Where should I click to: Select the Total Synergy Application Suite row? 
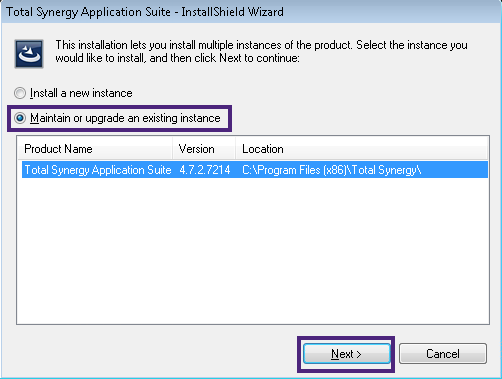(255, 170)
